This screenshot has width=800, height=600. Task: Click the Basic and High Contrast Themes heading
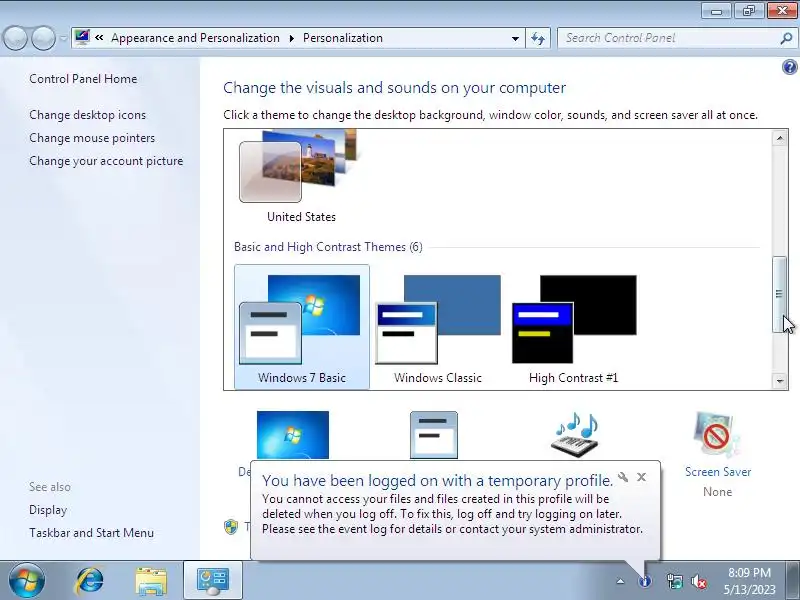tap(328, 247)
